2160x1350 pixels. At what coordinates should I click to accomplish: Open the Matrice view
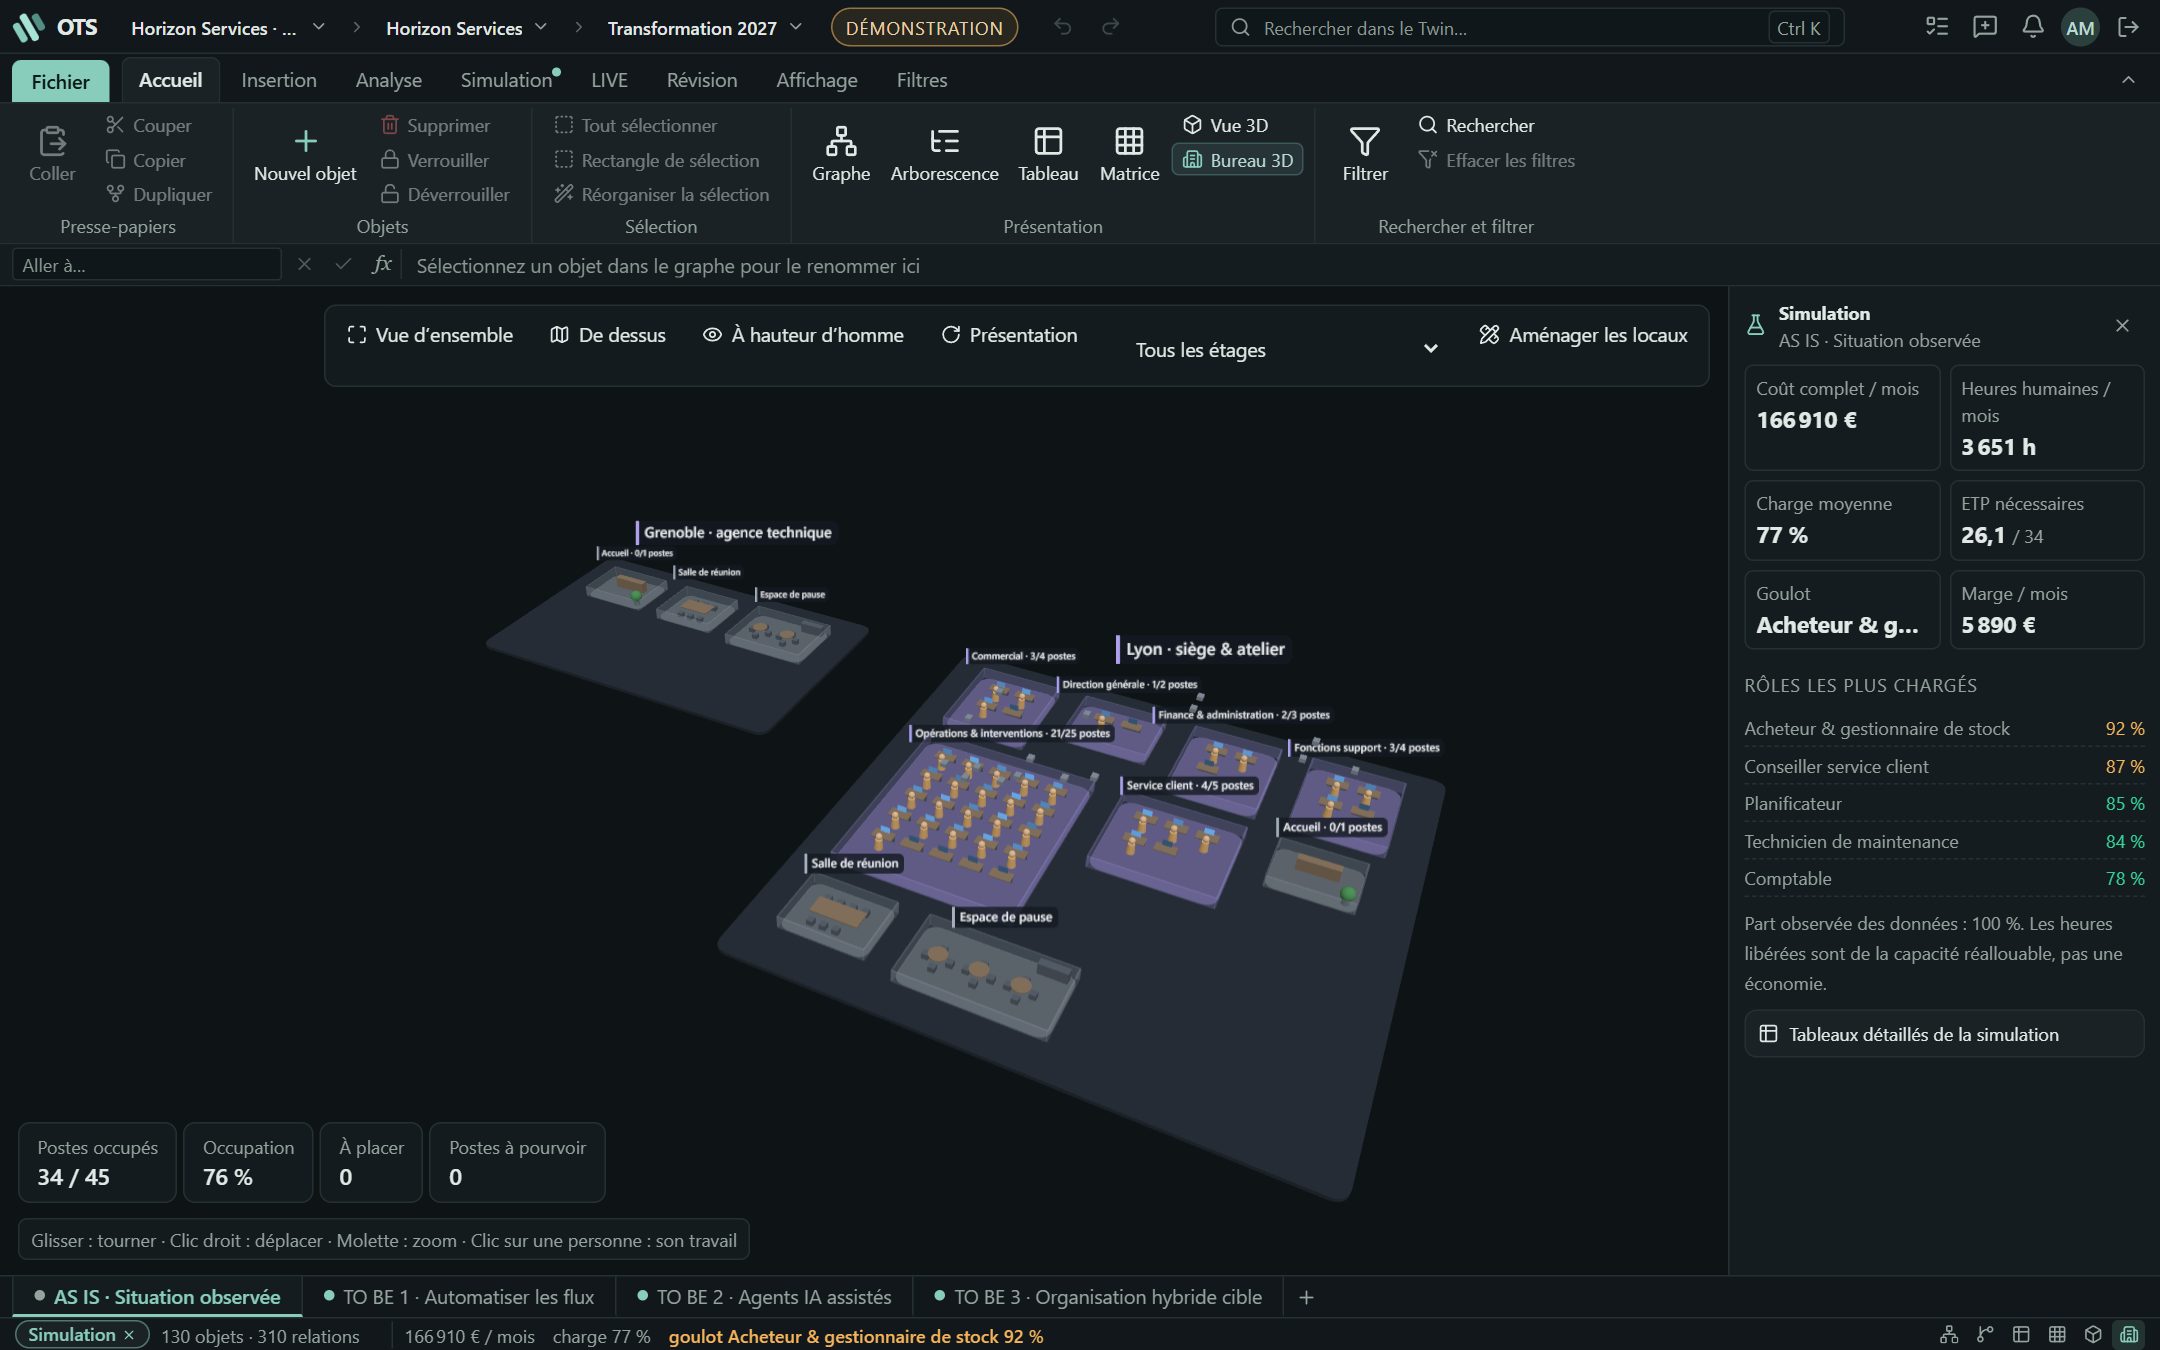point(1129,154)
